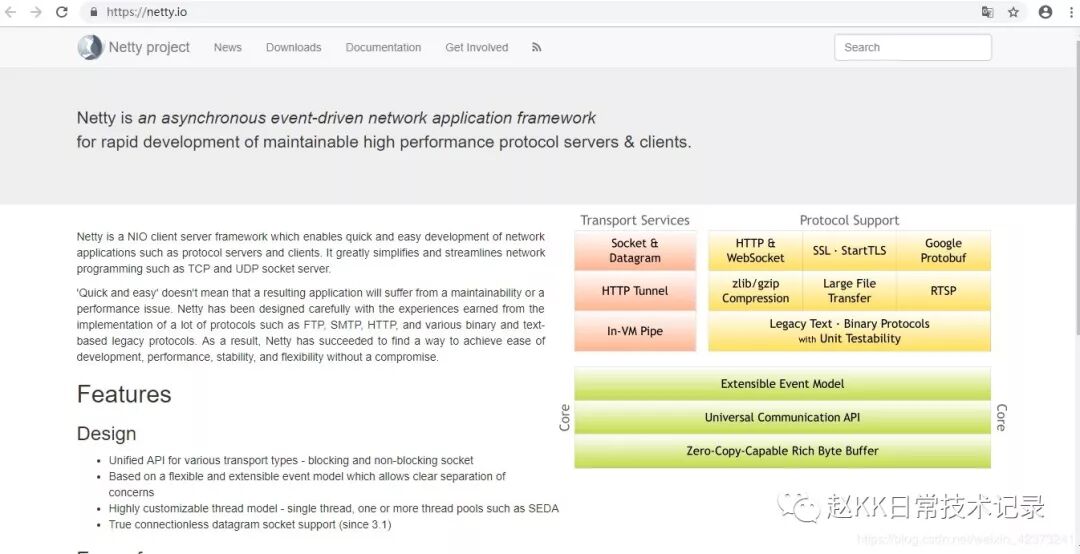Click the Protocol Support heading

tap(849, 220)
